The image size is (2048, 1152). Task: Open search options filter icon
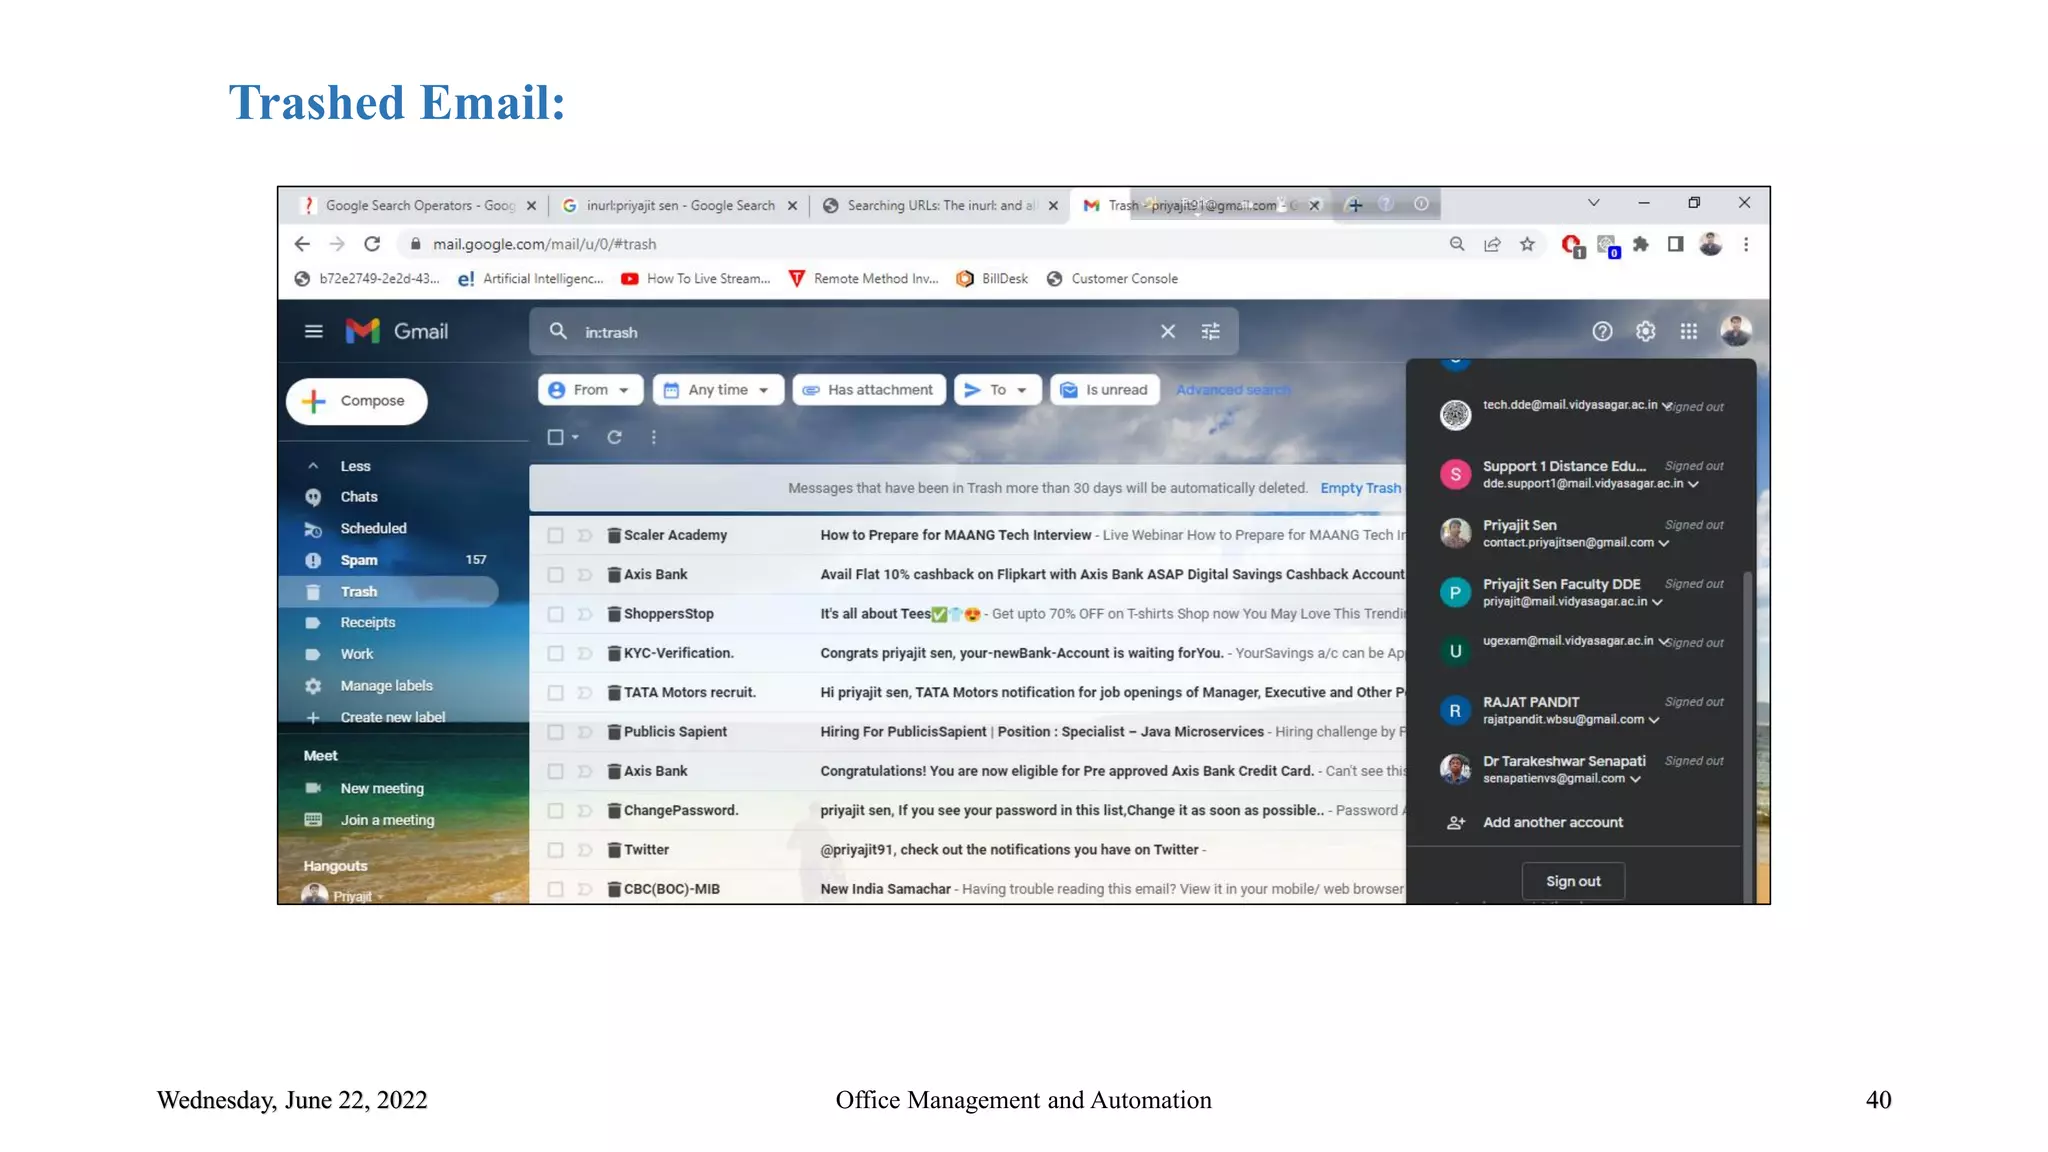pos(1210,331)
